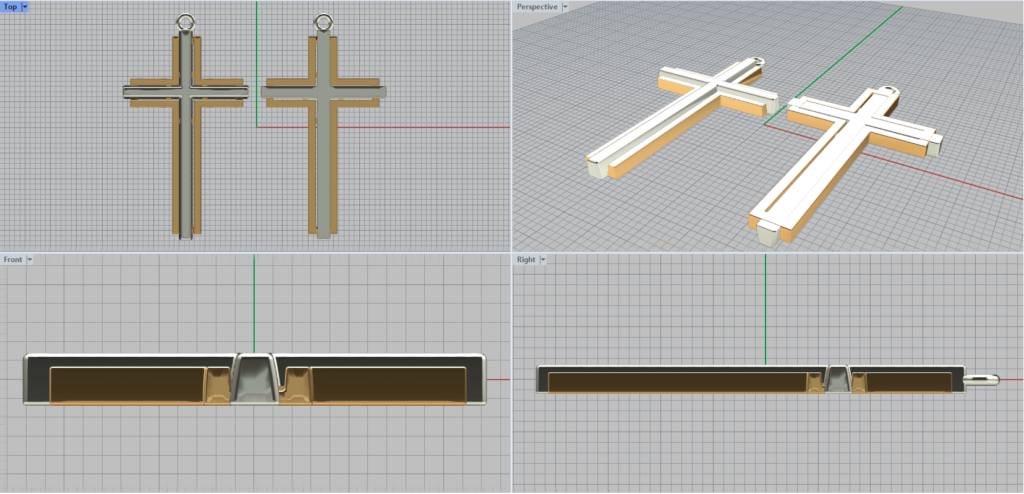Select the bail loop in Right viewport

[982, 379]
